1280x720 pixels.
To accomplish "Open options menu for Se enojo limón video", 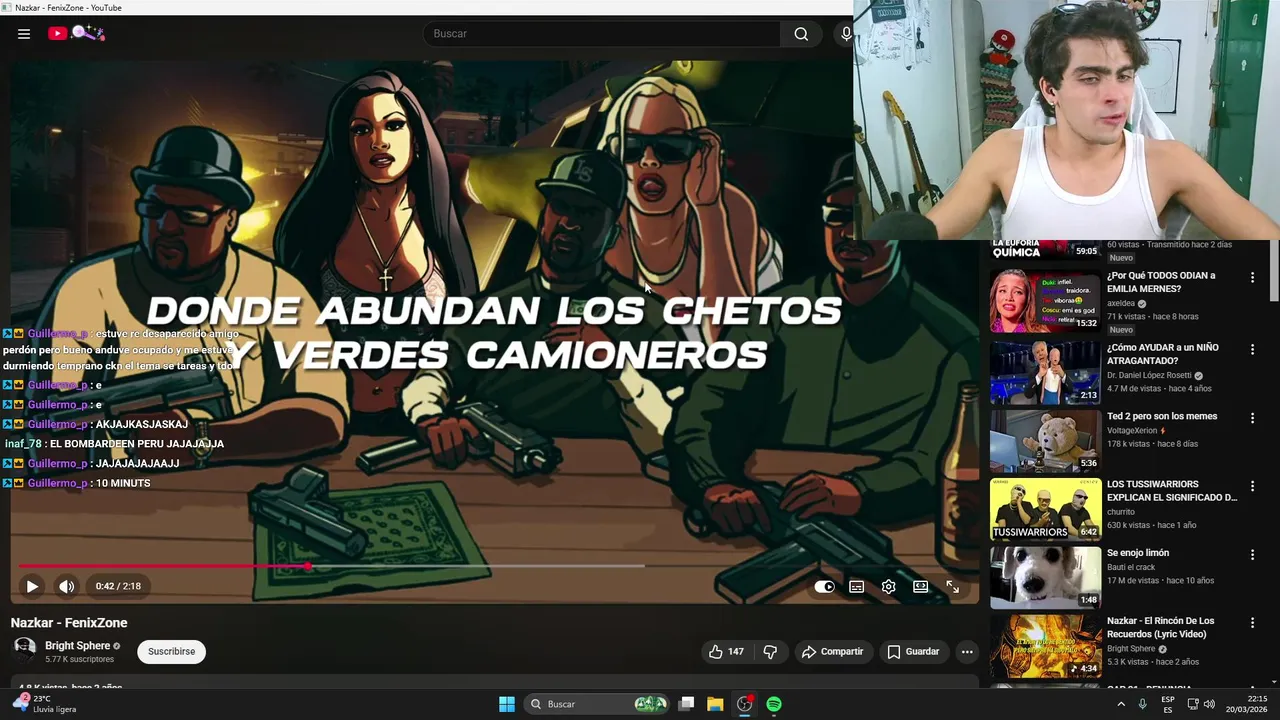I will [1252, 554].
